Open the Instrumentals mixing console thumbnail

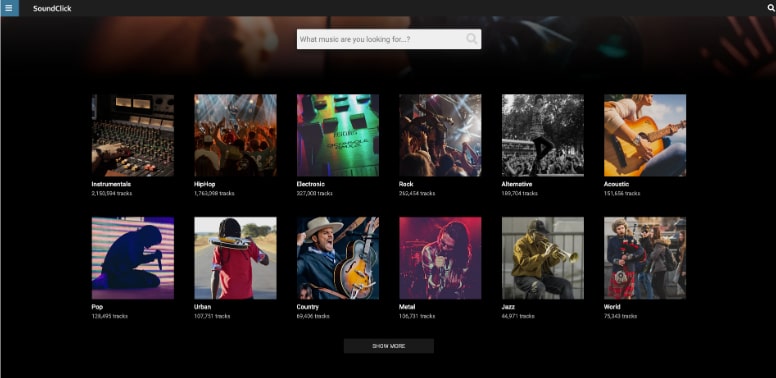[x=133, y=135]
